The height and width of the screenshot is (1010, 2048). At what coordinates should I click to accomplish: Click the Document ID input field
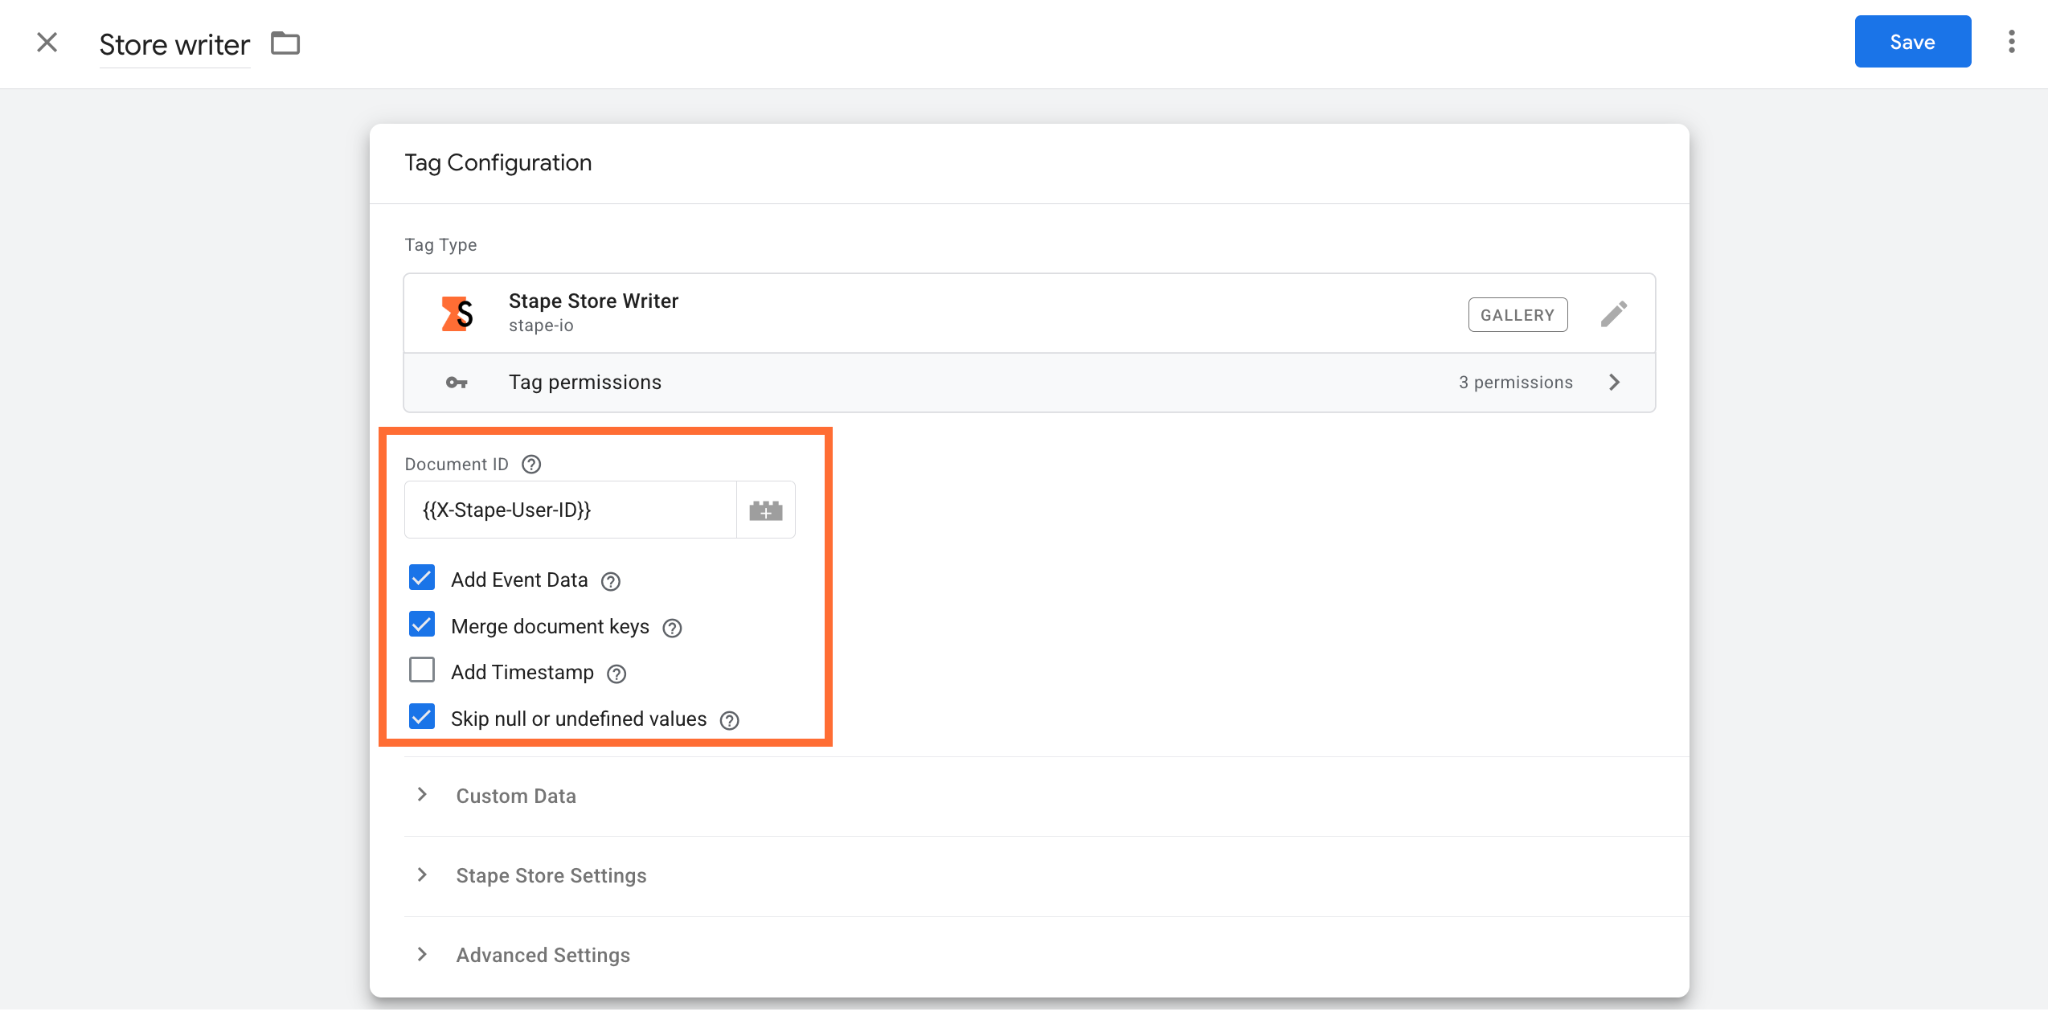[570, 510]
